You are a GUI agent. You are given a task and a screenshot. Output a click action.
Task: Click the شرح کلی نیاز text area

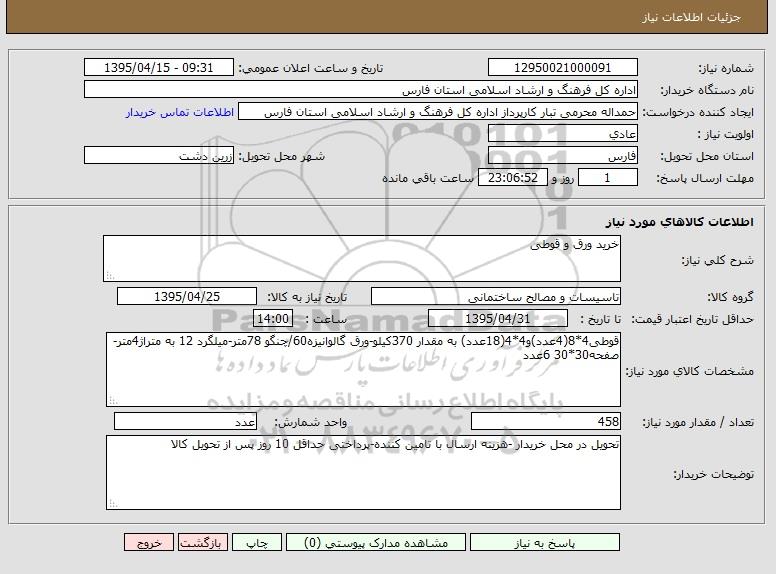click(362, 259)
